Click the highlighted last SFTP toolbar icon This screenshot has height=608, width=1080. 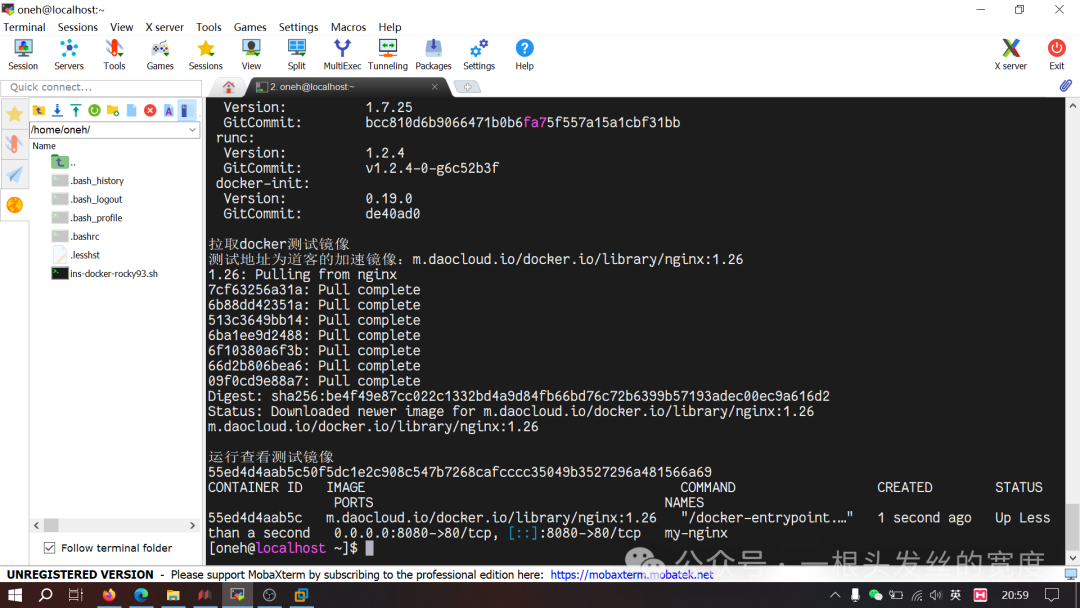click(x=186, y=111)
